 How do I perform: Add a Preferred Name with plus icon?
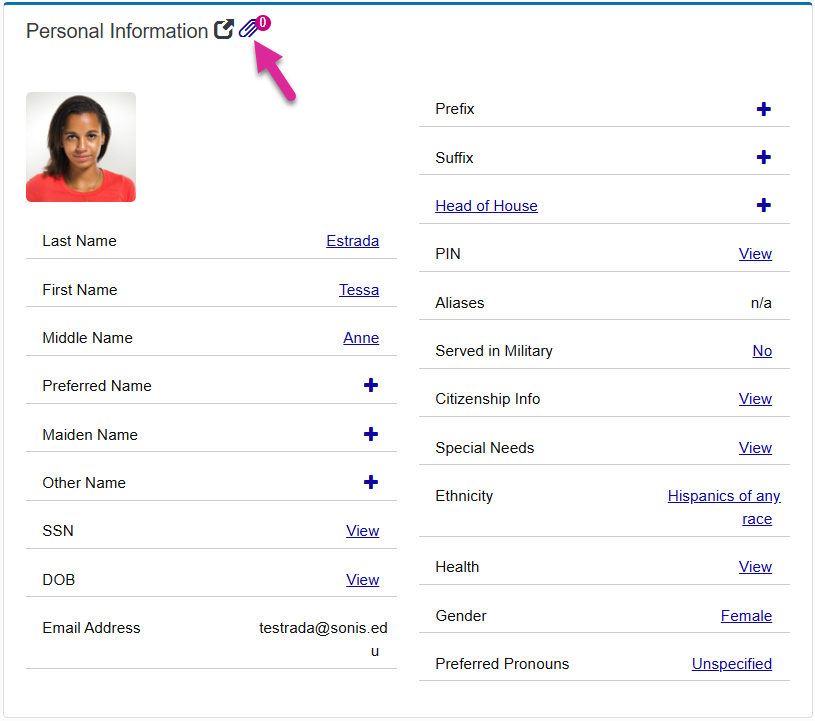point(370,385)
